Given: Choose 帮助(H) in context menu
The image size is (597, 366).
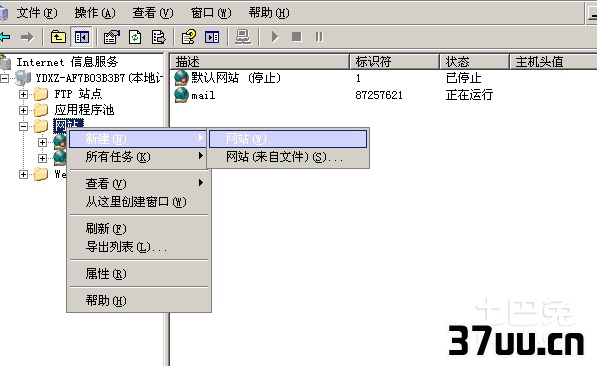Looking at the screenshot, I should point(138,300).
